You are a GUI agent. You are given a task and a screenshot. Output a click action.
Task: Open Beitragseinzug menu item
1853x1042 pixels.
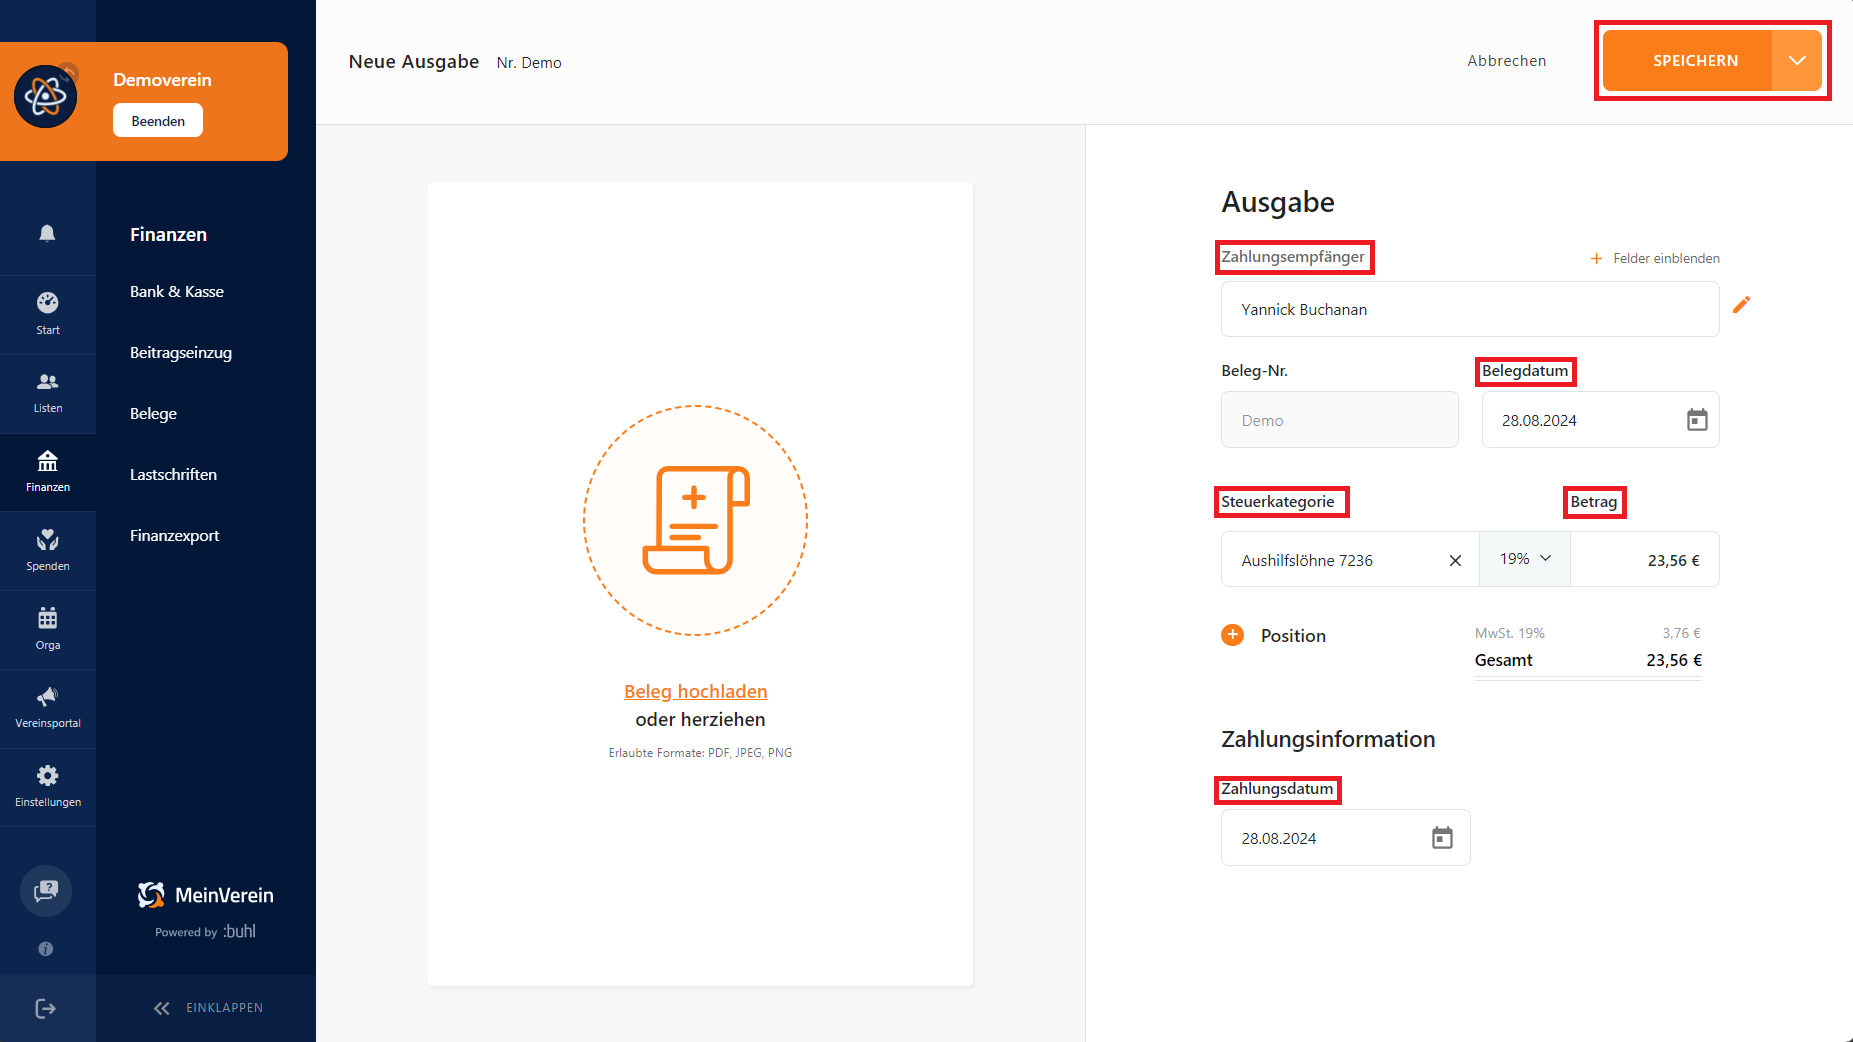[181, 353]
